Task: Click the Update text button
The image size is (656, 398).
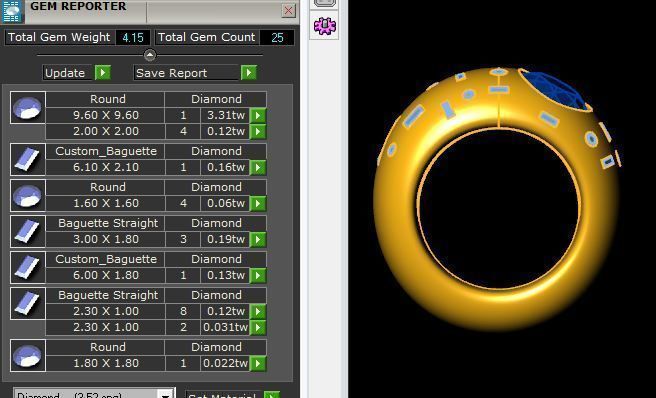Action: tap(68, 73)
